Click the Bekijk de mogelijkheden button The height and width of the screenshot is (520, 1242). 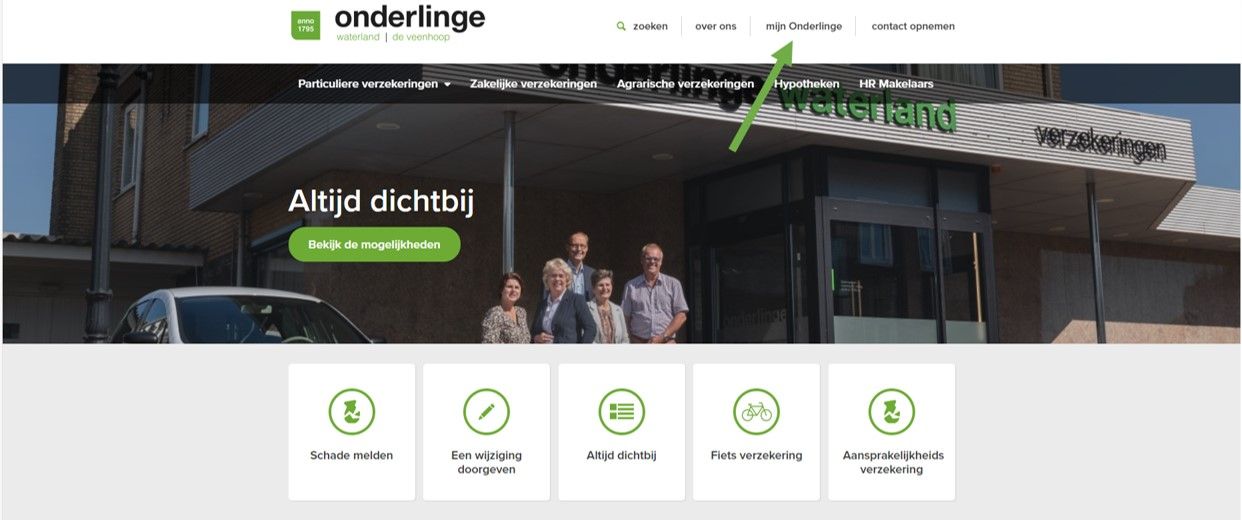coord(374,244)
